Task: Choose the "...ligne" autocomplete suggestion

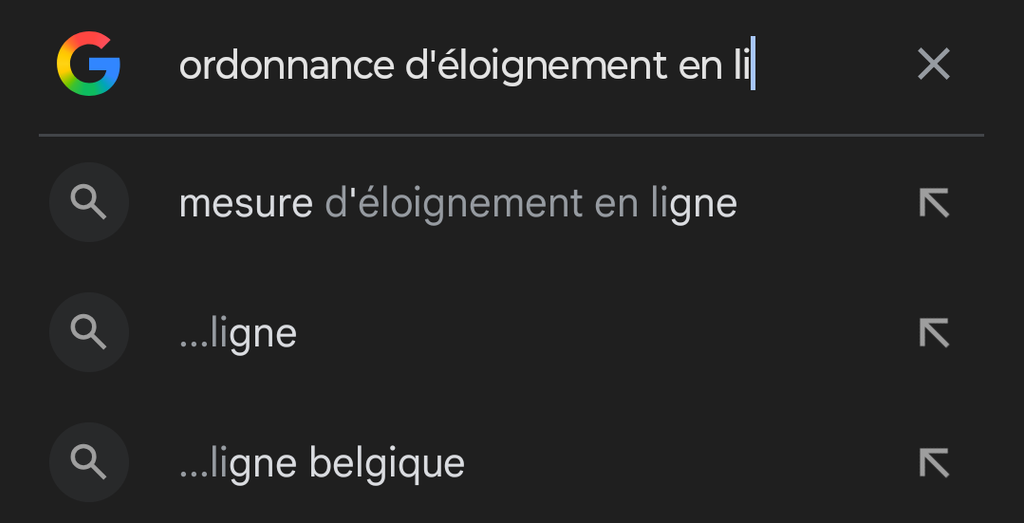Action: coord(238,334)
